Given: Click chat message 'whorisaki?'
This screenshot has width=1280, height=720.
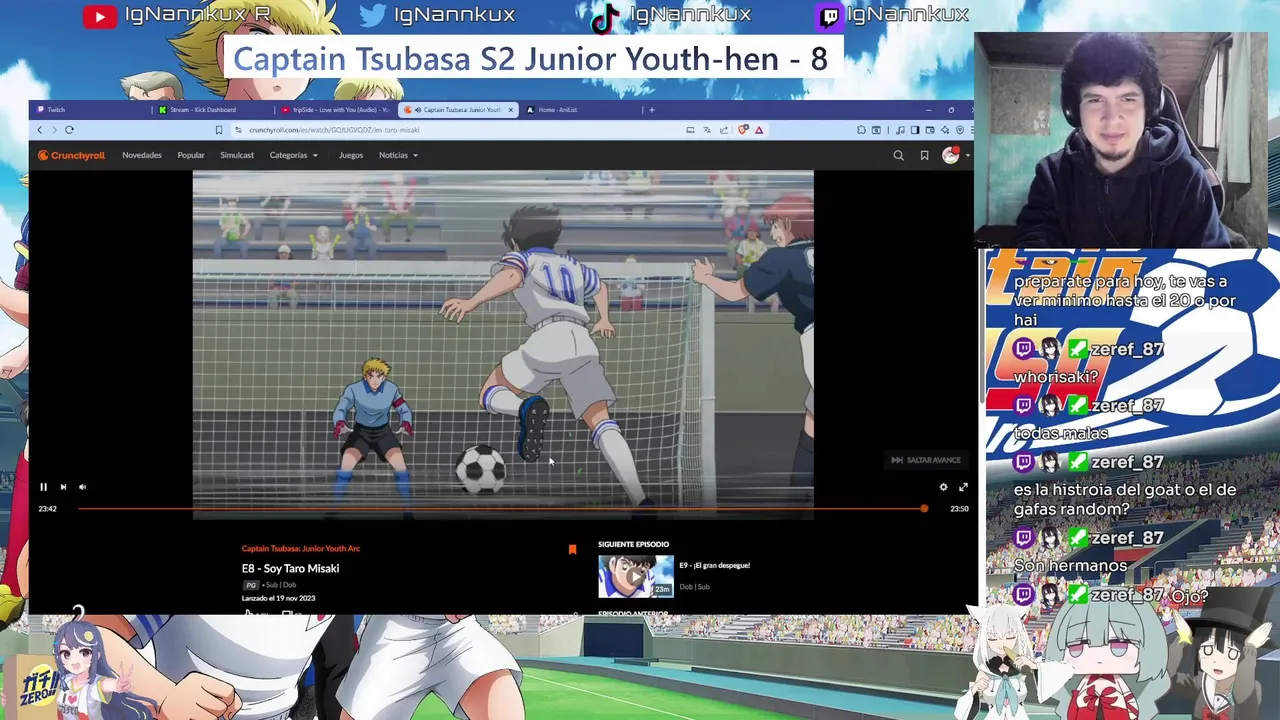Looking at the screenshot, I should click(1056, 377).
